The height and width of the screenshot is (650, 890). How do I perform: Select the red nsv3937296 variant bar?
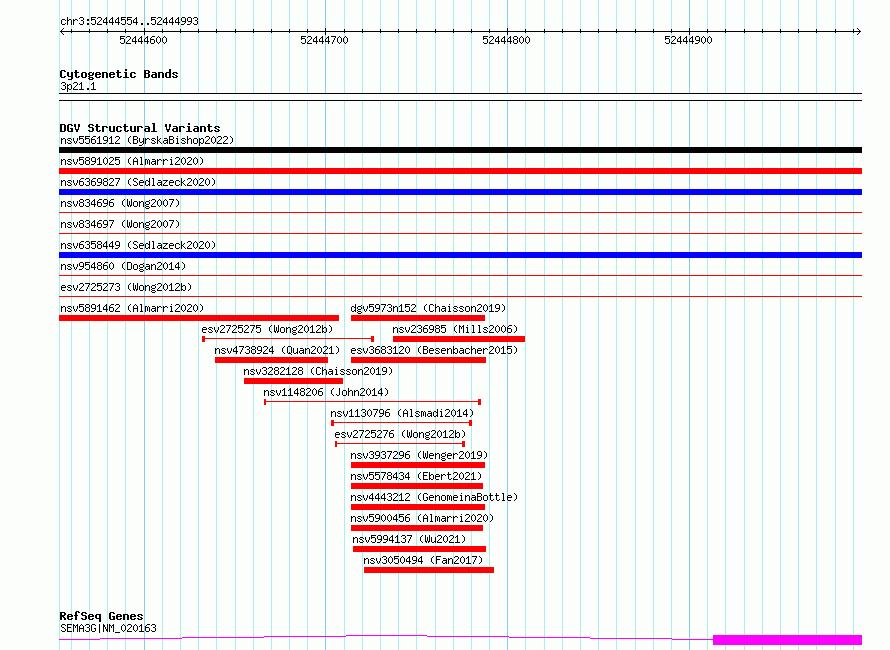tap(418, 465)
